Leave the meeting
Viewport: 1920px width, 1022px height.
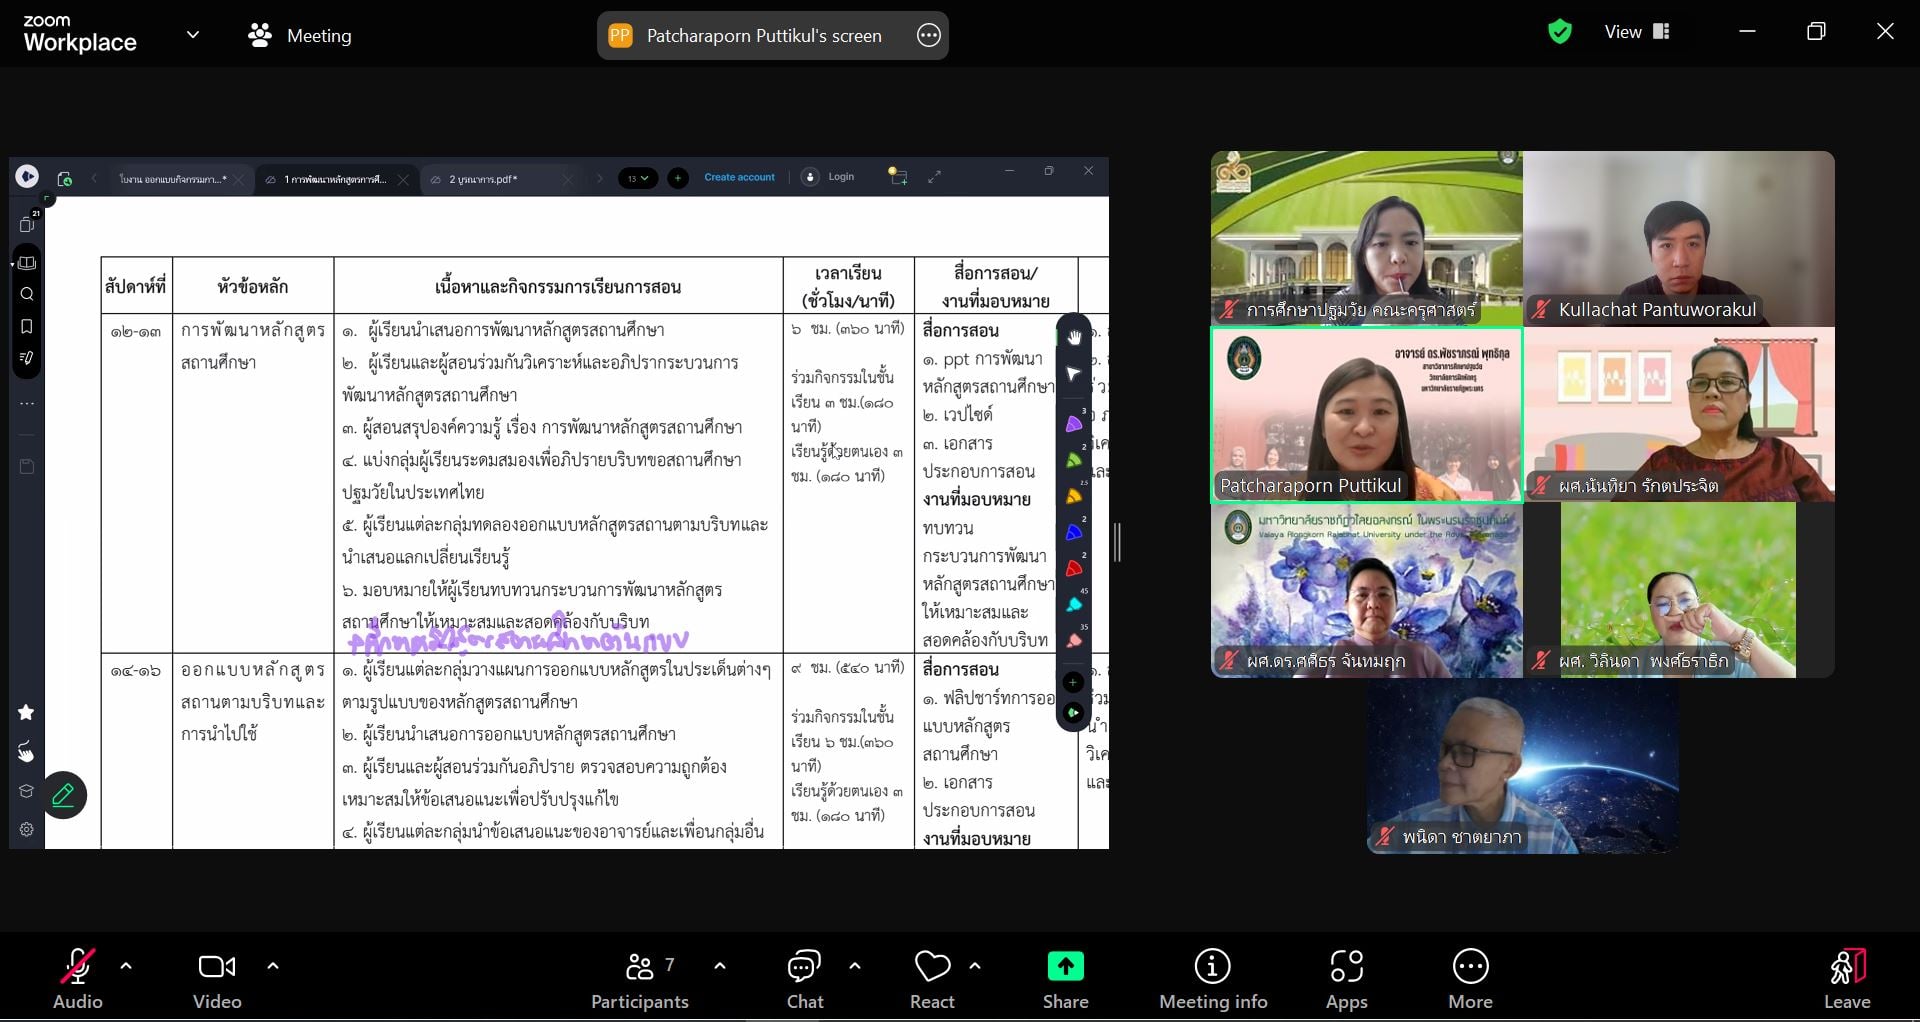(1846, 980)
